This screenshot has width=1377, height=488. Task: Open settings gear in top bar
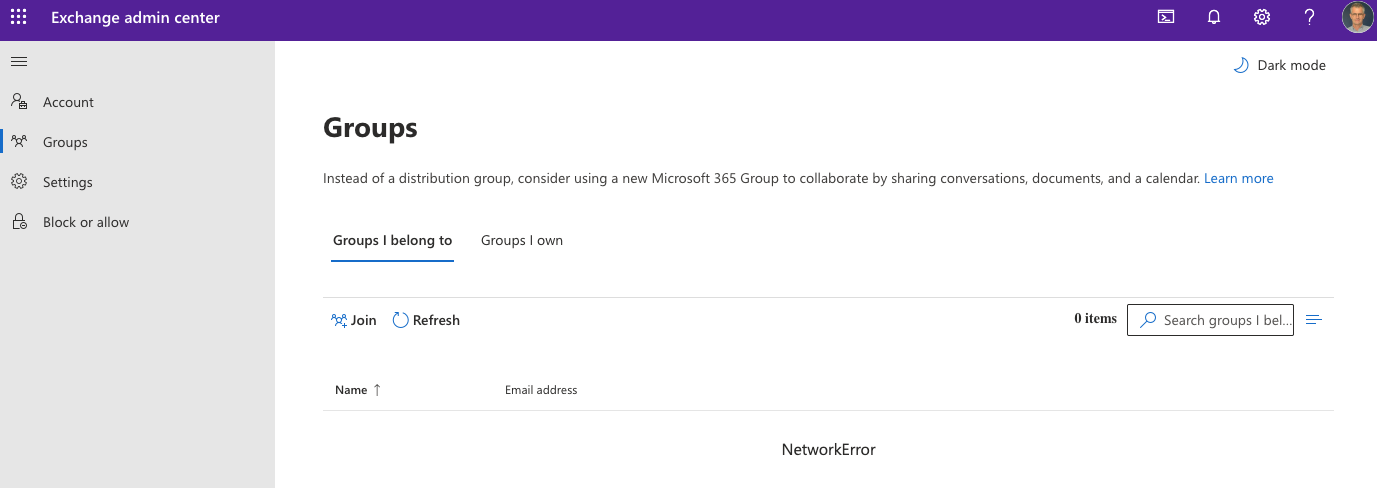point(1262,17)
